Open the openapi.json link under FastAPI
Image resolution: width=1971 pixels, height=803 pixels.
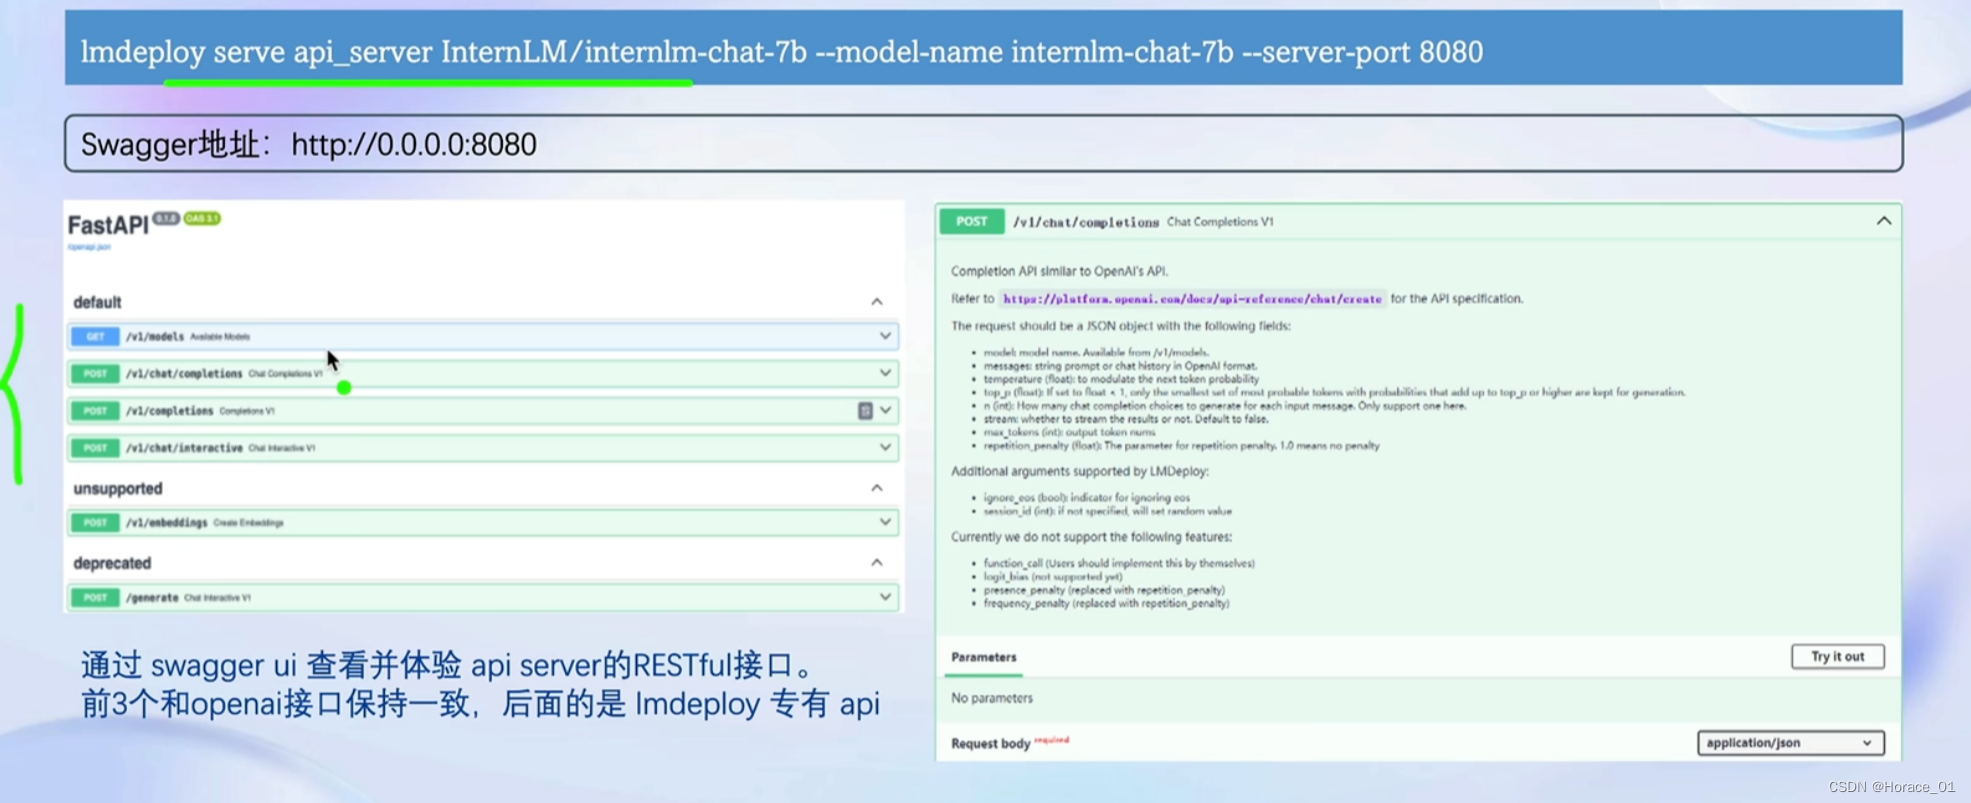point(89,247)
